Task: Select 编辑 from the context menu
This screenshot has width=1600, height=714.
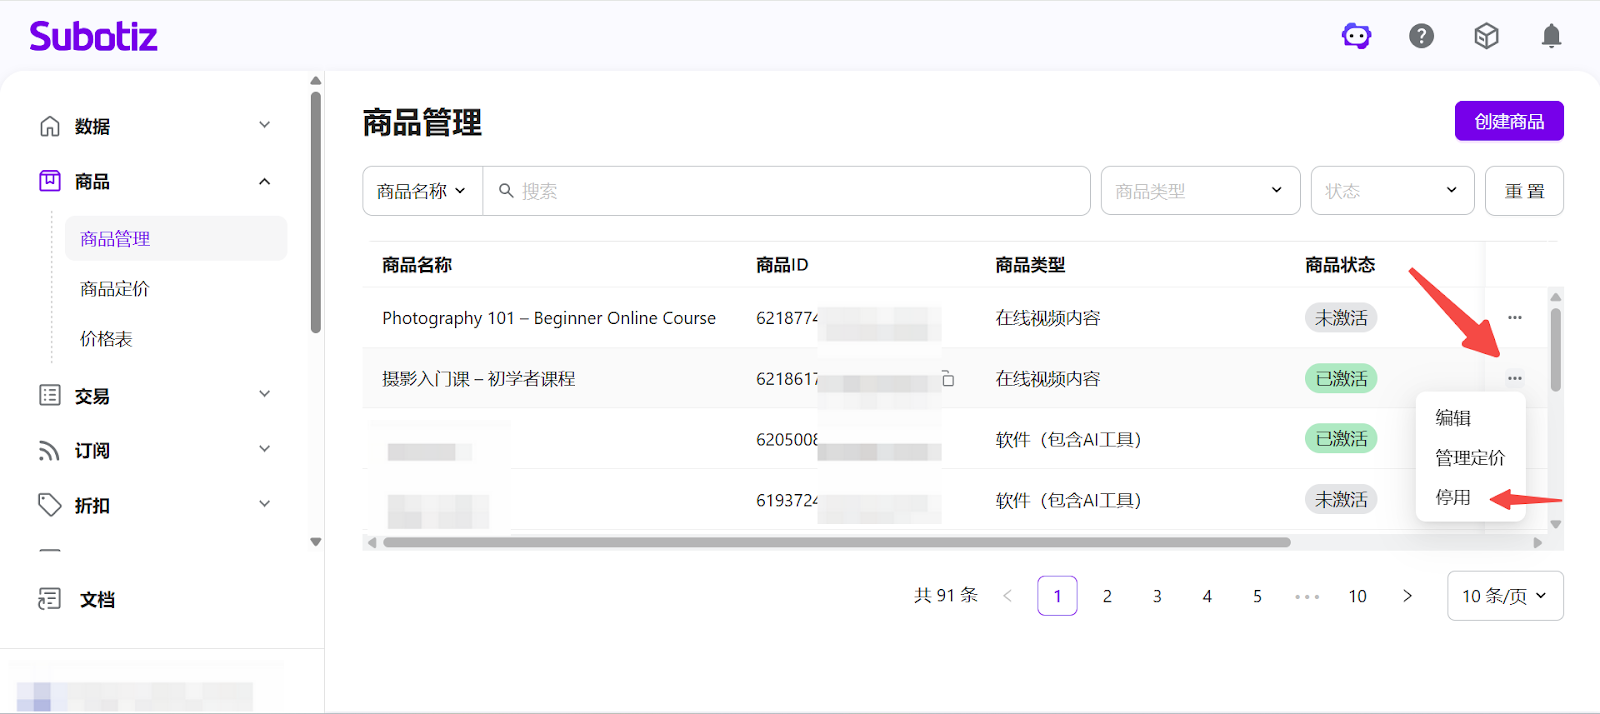Action: pos(1453,418)
